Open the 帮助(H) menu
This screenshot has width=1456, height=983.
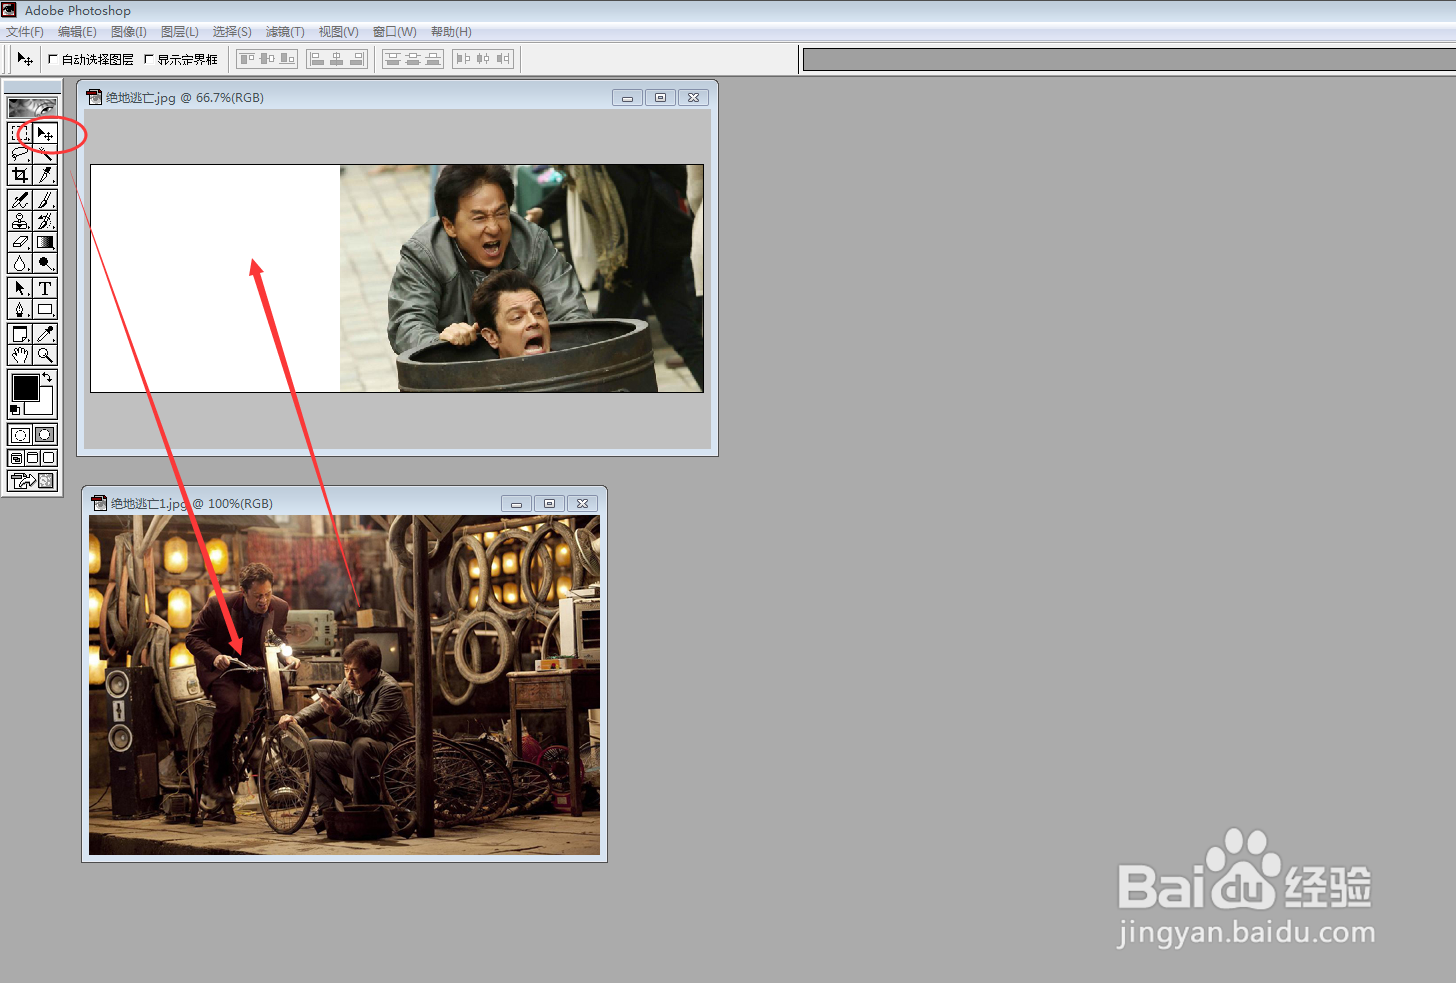click(451, 32)
